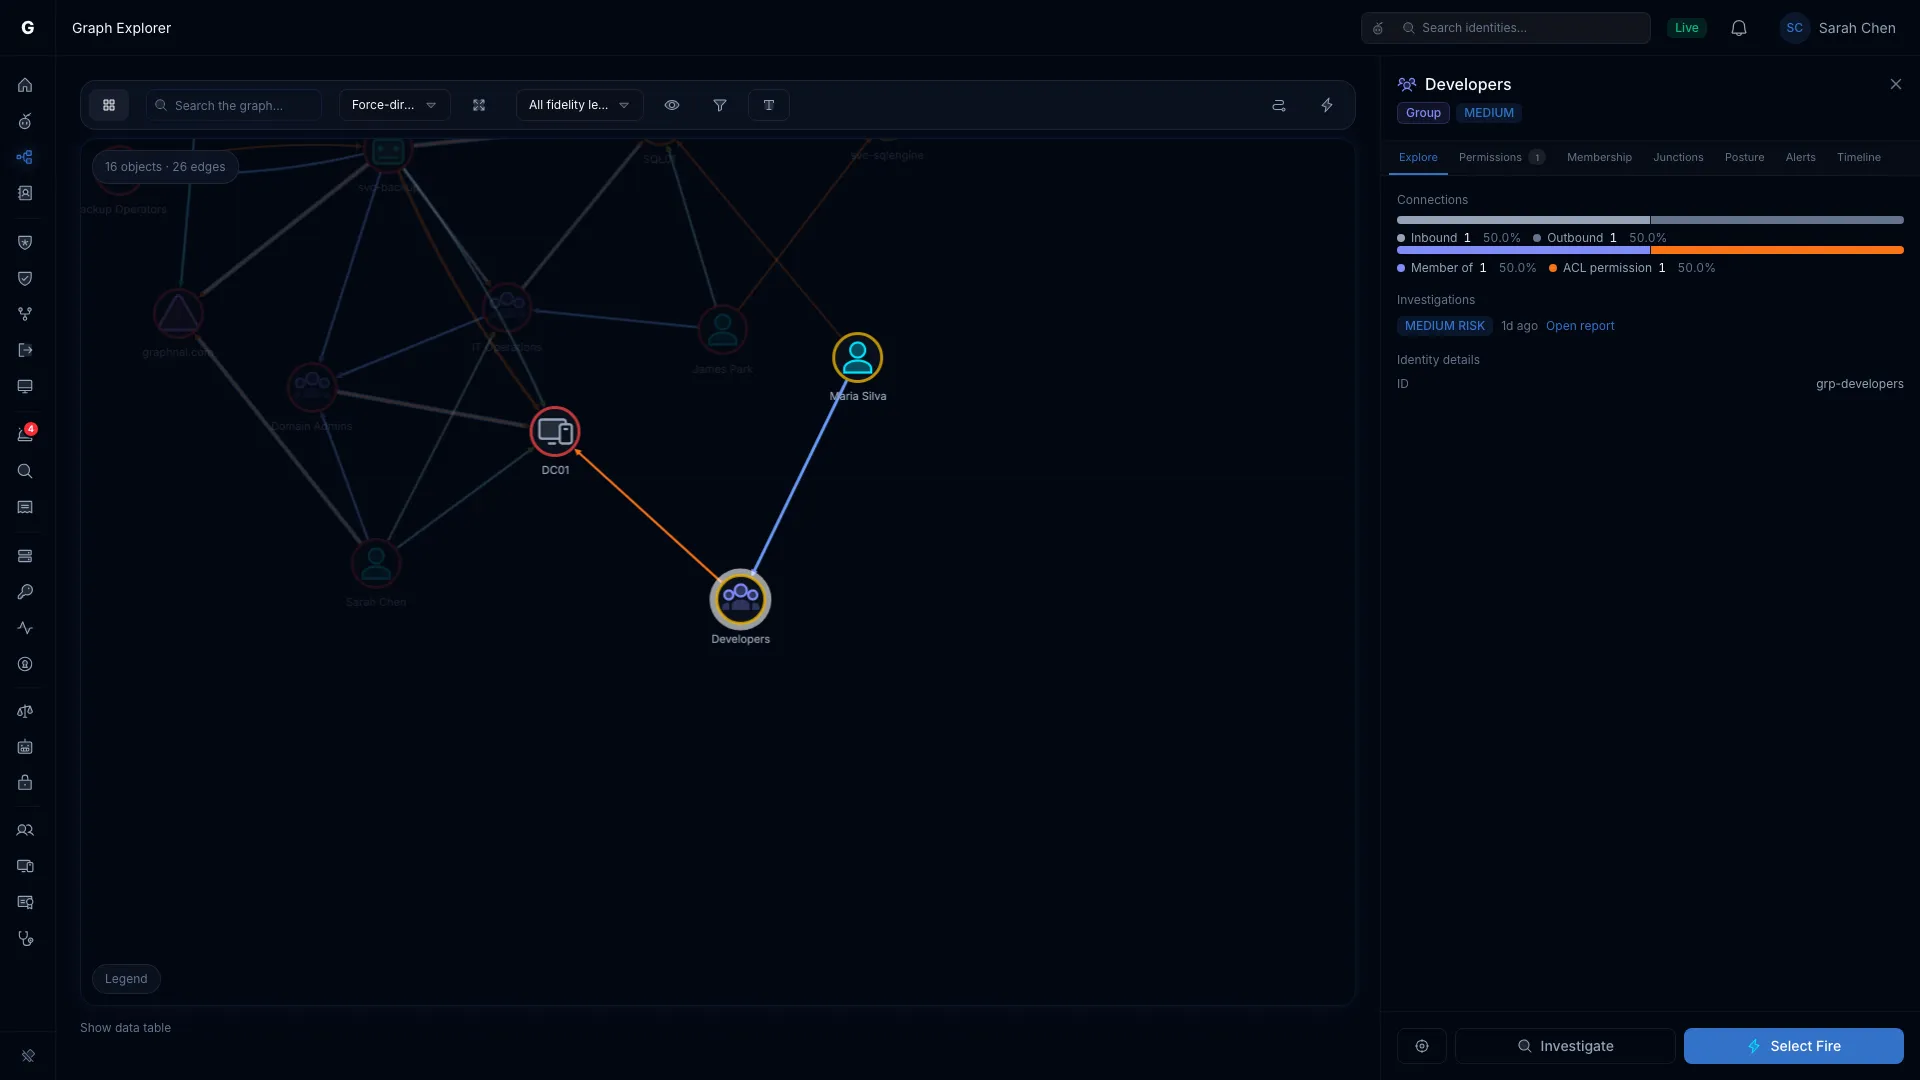This screenshot has height=1080, width=1920.
Task: Open the Sarah Chen profile menu
Action: coord(1838,28)
